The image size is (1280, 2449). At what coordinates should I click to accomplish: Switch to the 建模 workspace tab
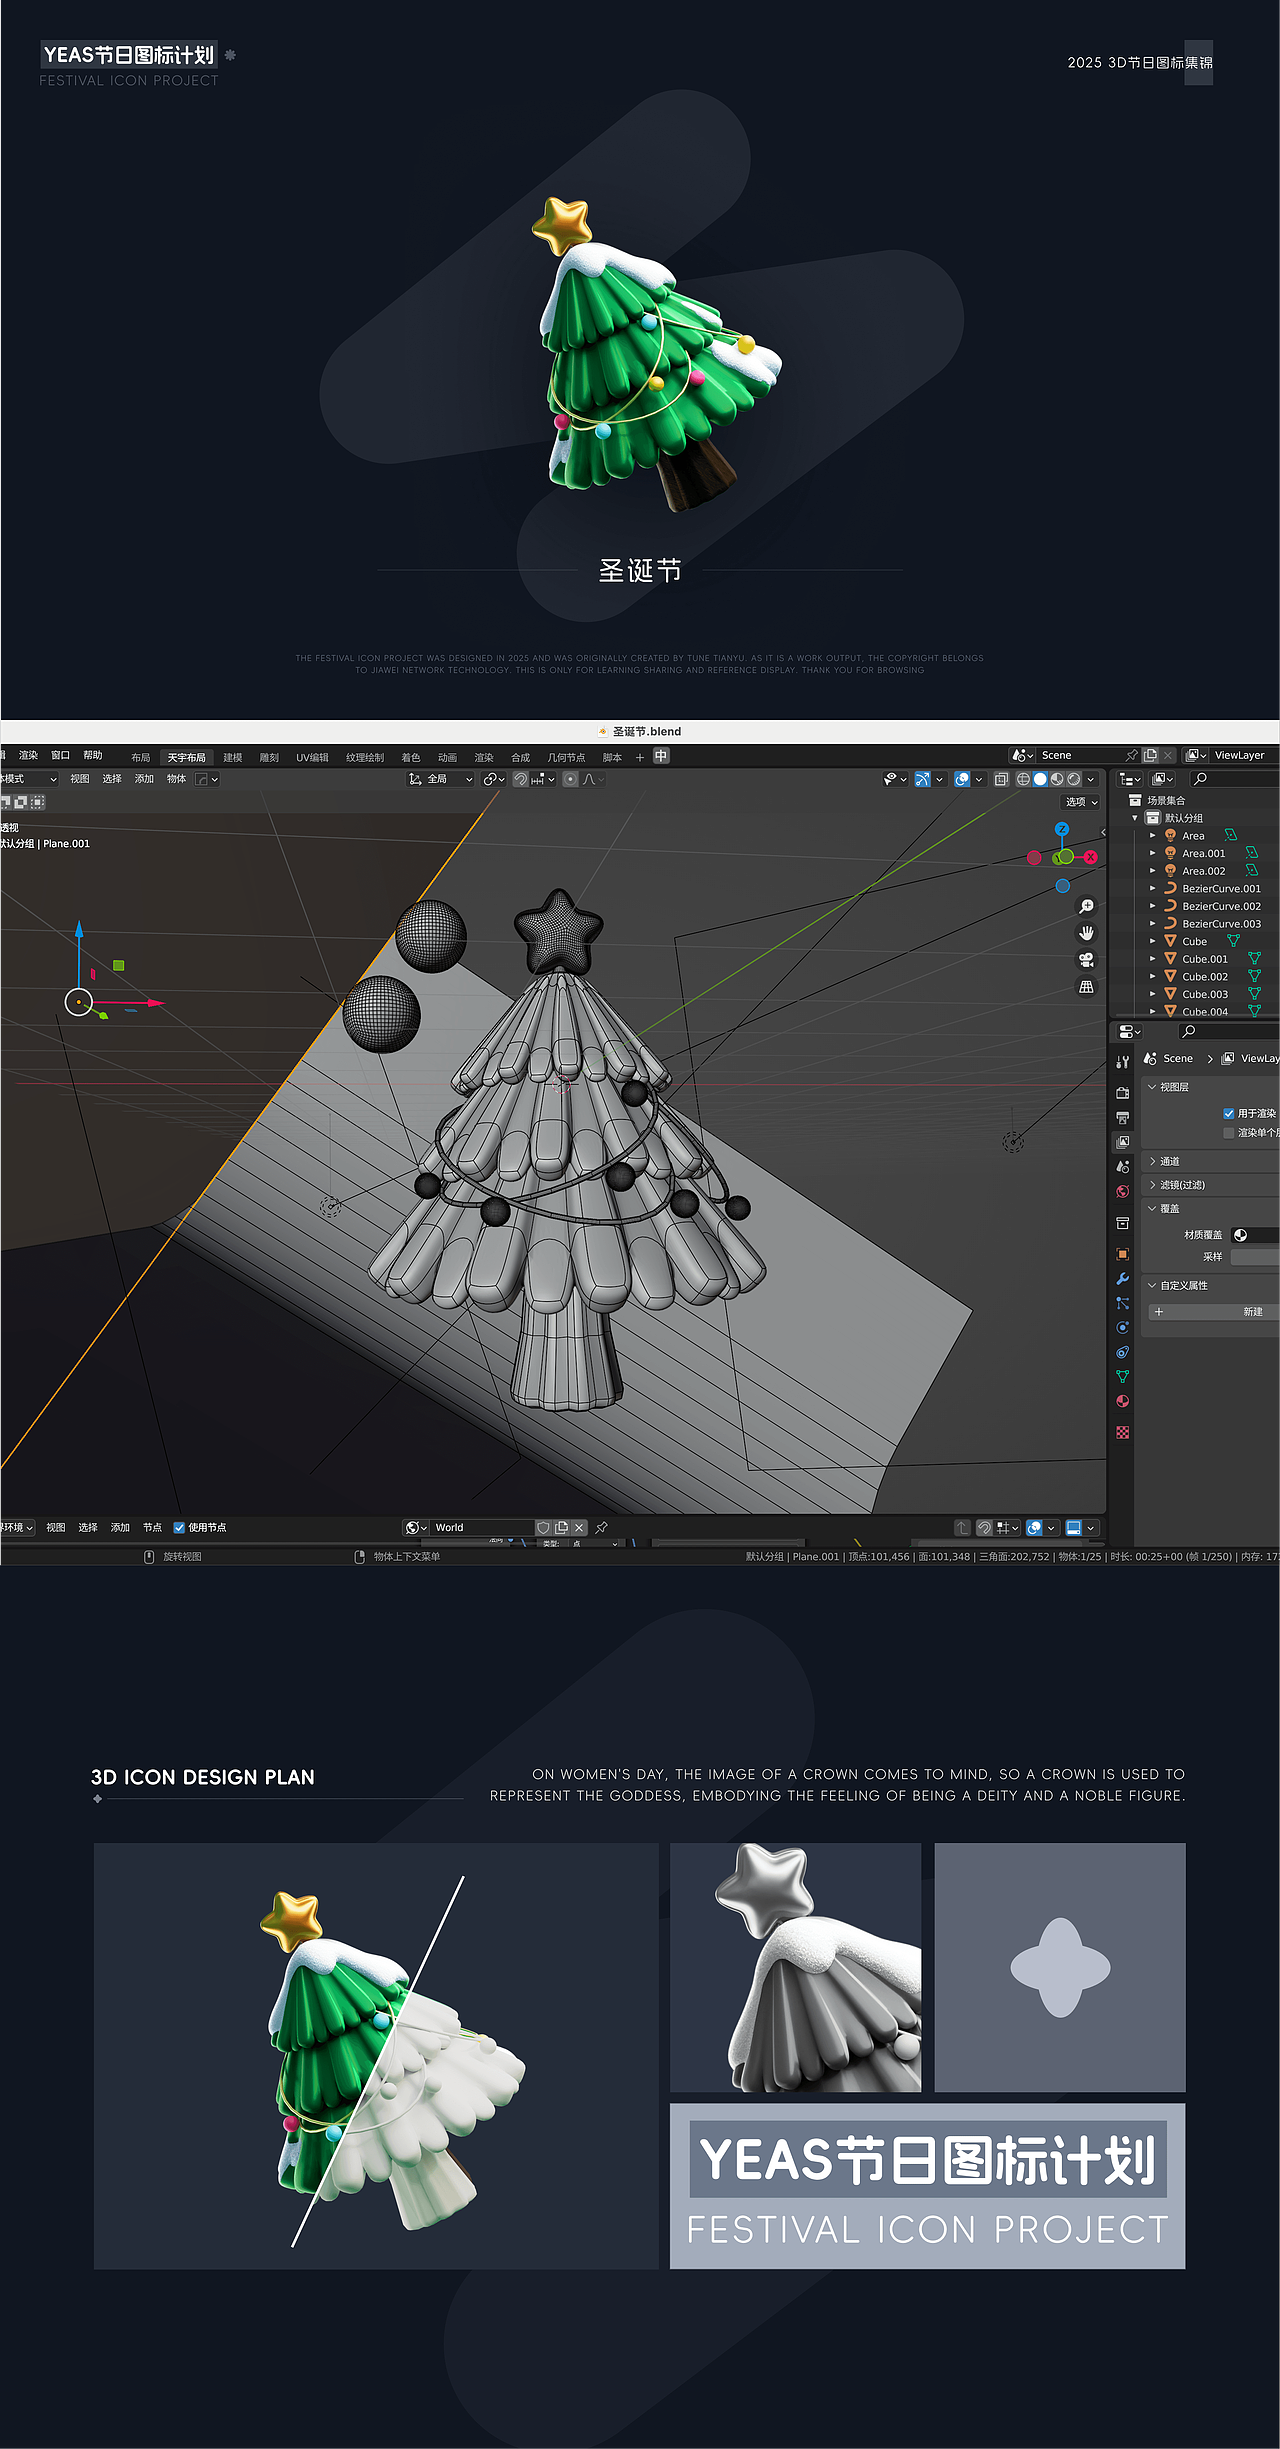233,757
